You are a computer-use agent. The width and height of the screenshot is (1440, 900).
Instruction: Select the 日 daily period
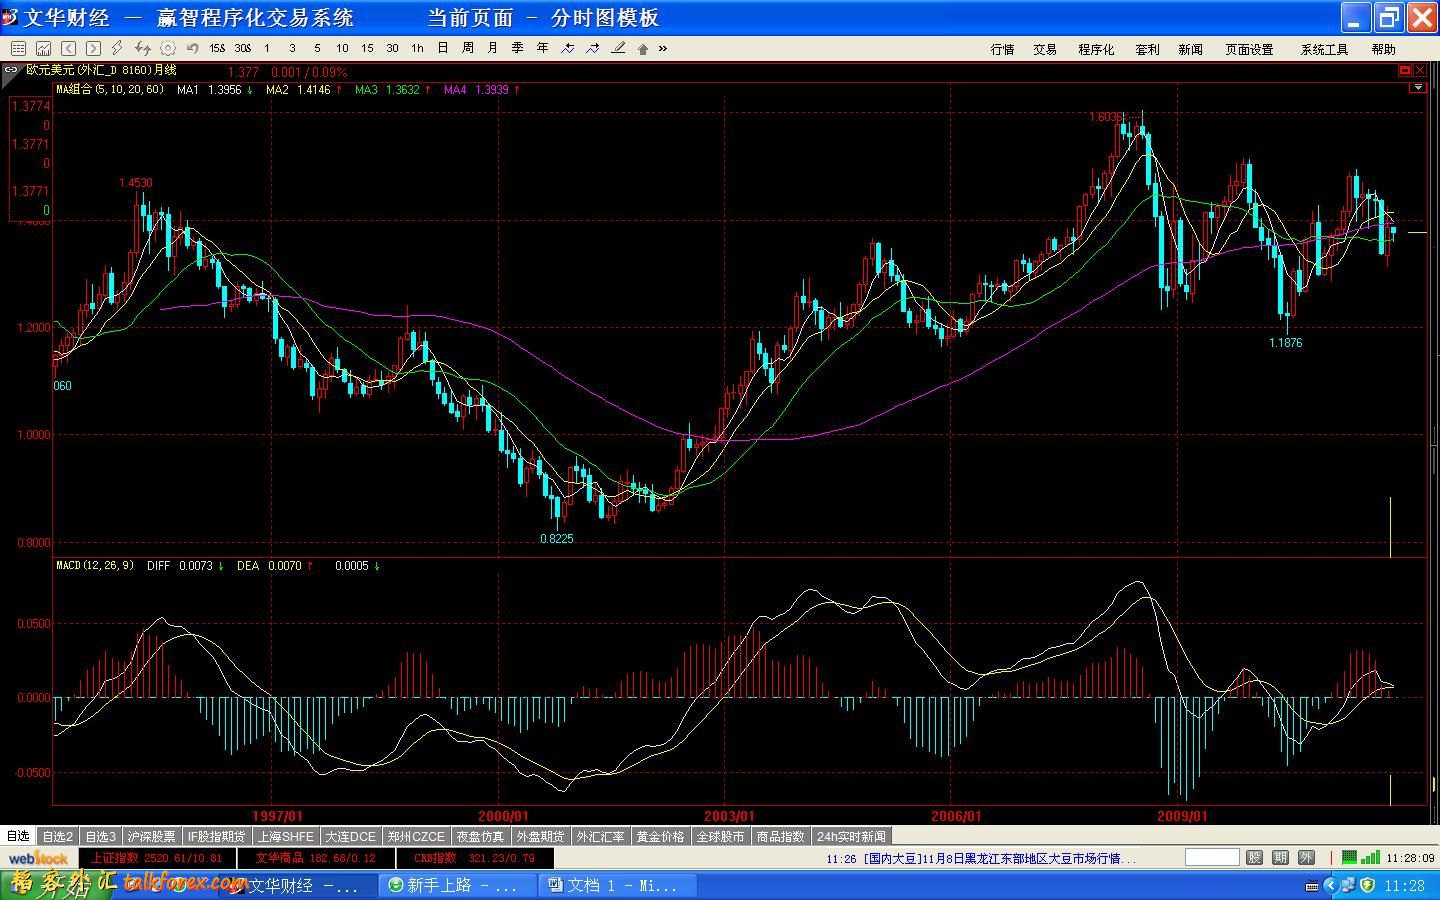(442, 48)
